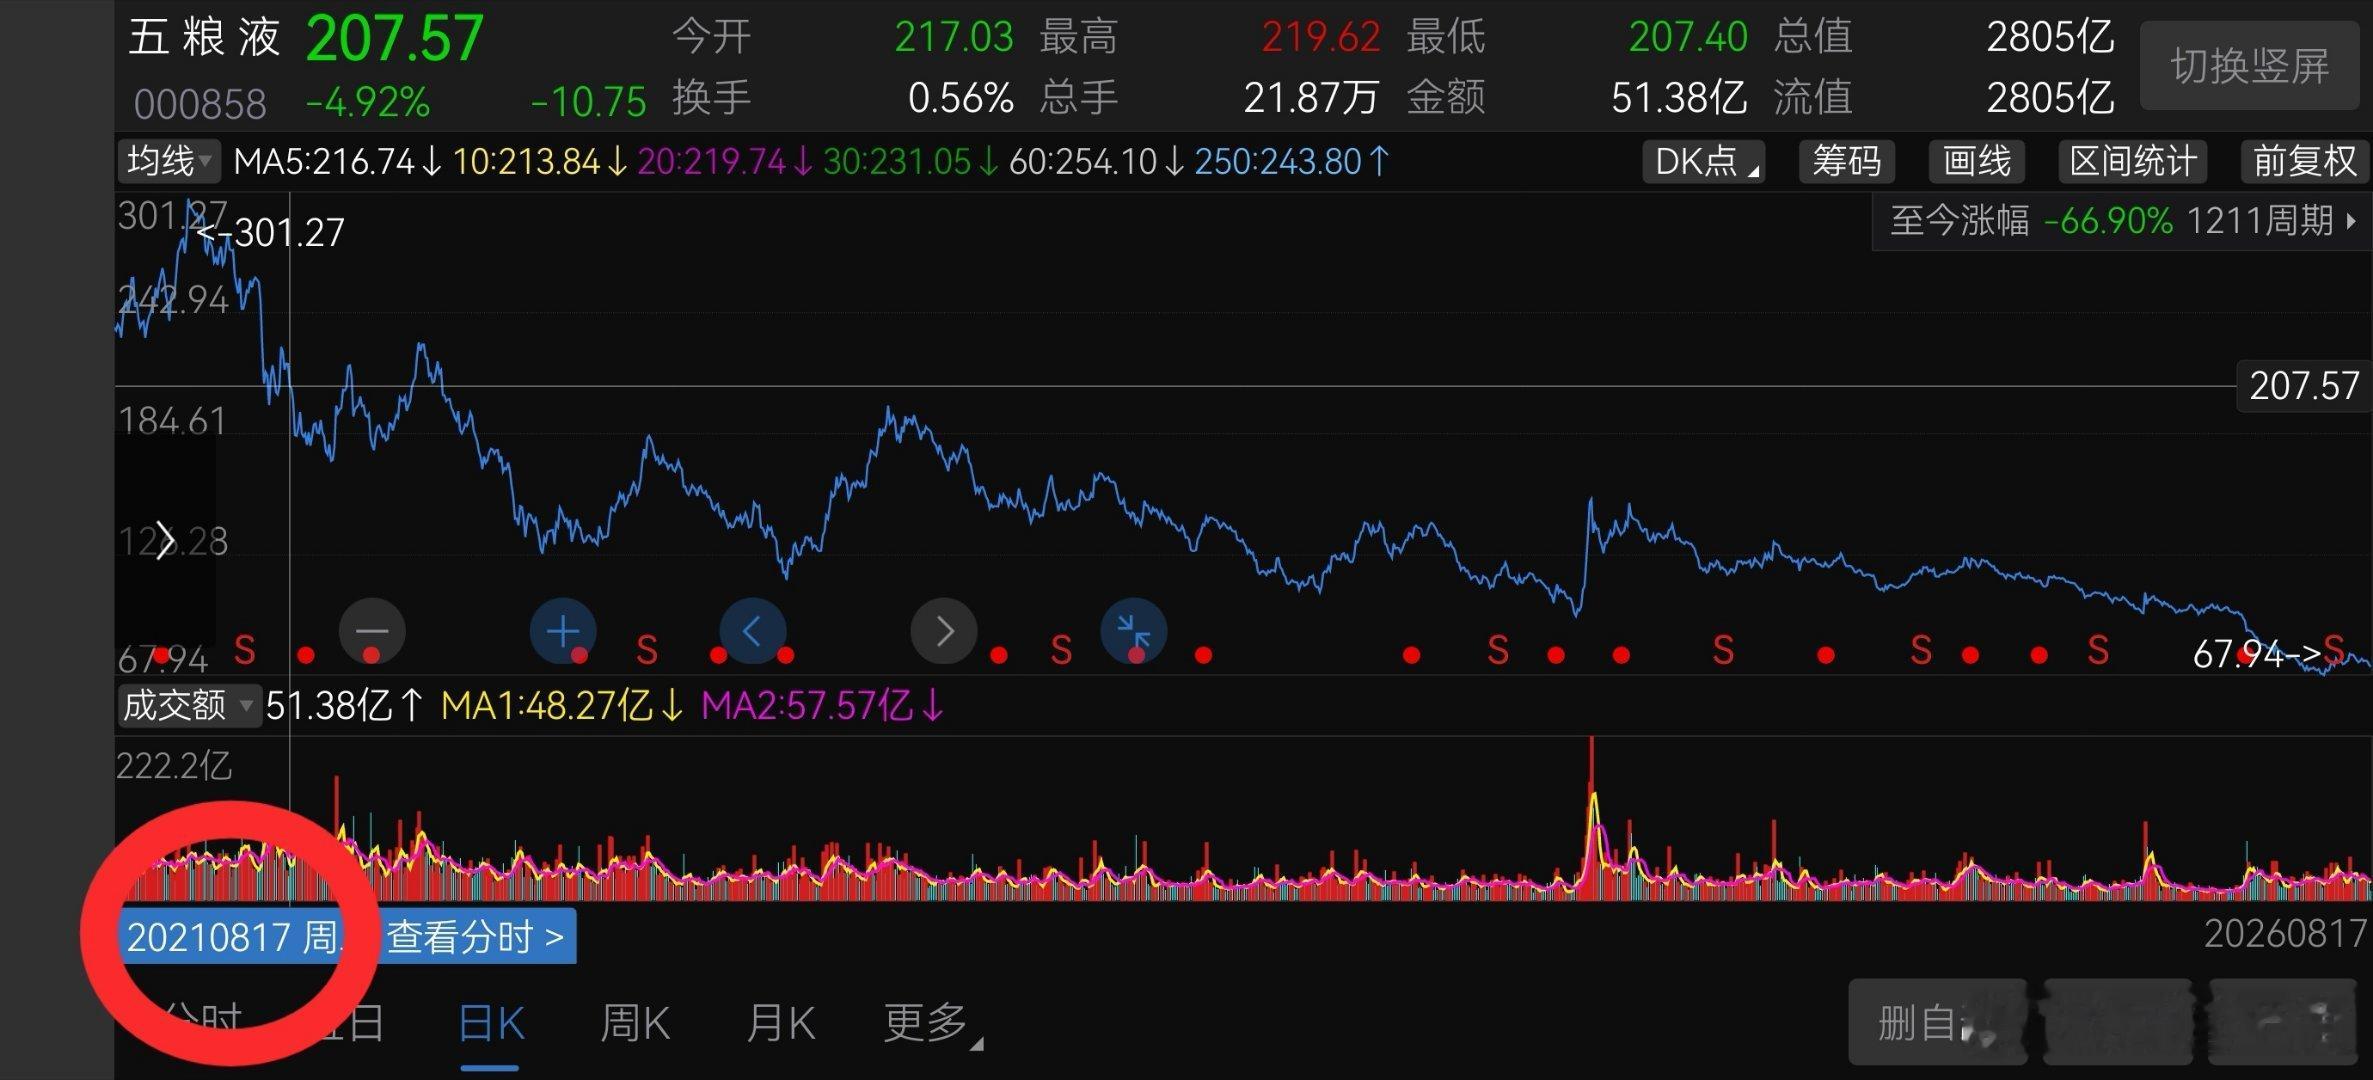Expand left panel chevron on chart
Screen dimensions: 2373x1080
pos(165,541)
